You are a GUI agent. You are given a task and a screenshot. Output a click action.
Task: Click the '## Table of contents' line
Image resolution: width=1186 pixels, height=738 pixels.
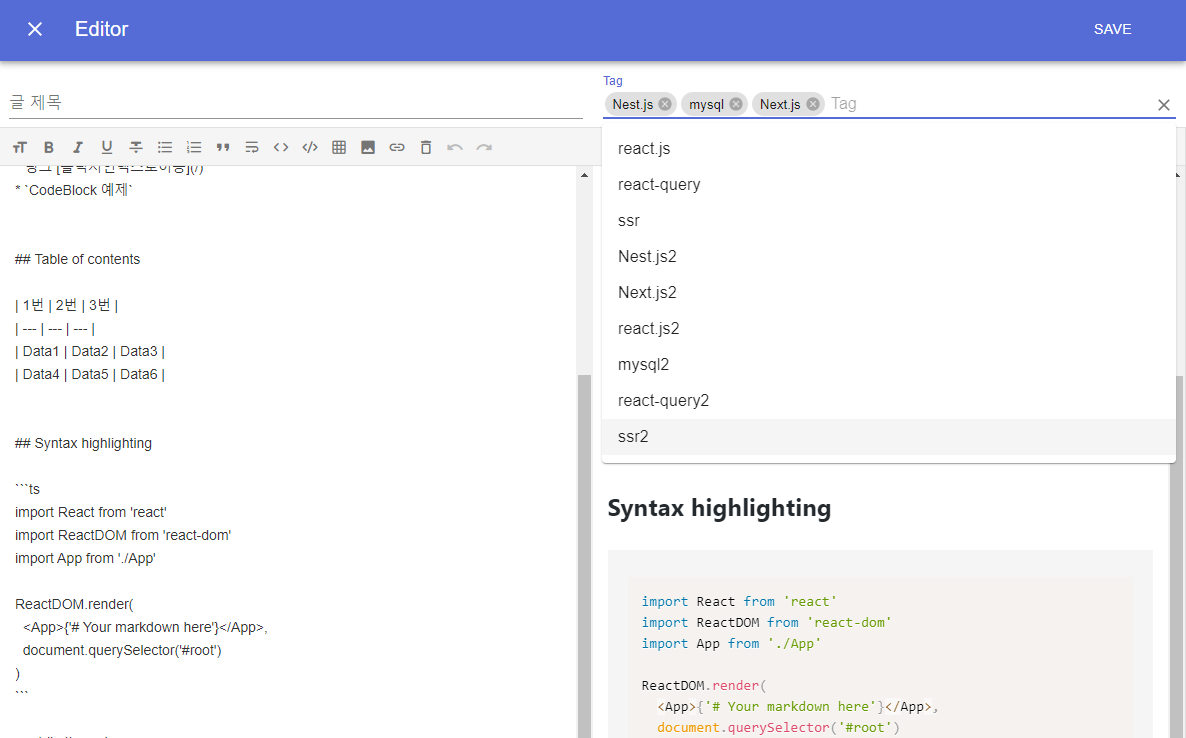click(77, 259)
